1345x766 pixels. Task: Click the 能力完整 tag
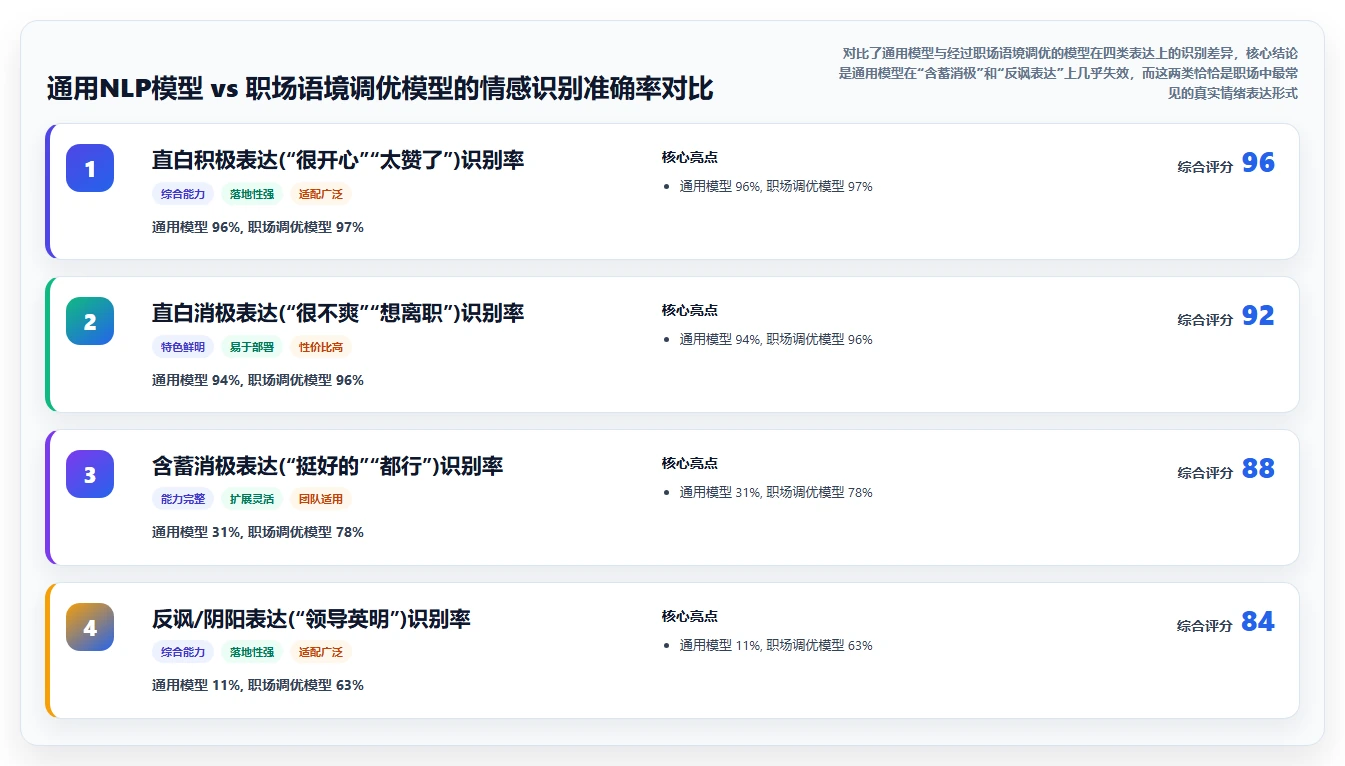[183, 499]
